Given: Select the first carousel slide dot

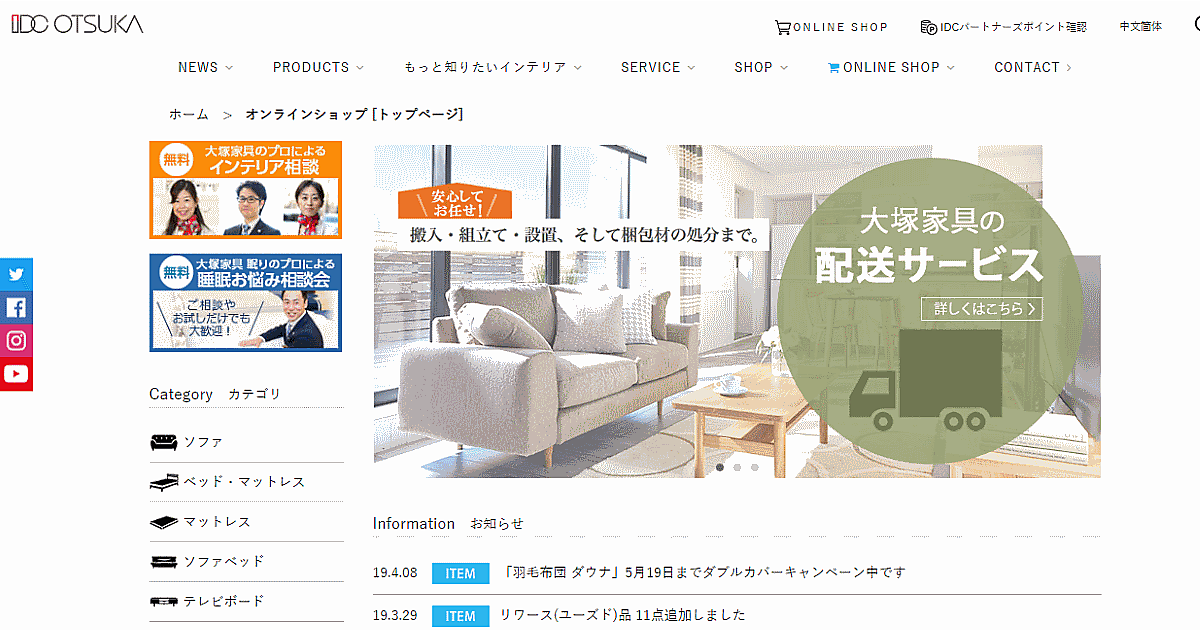Looking at the screenshot, I should 719,467.
